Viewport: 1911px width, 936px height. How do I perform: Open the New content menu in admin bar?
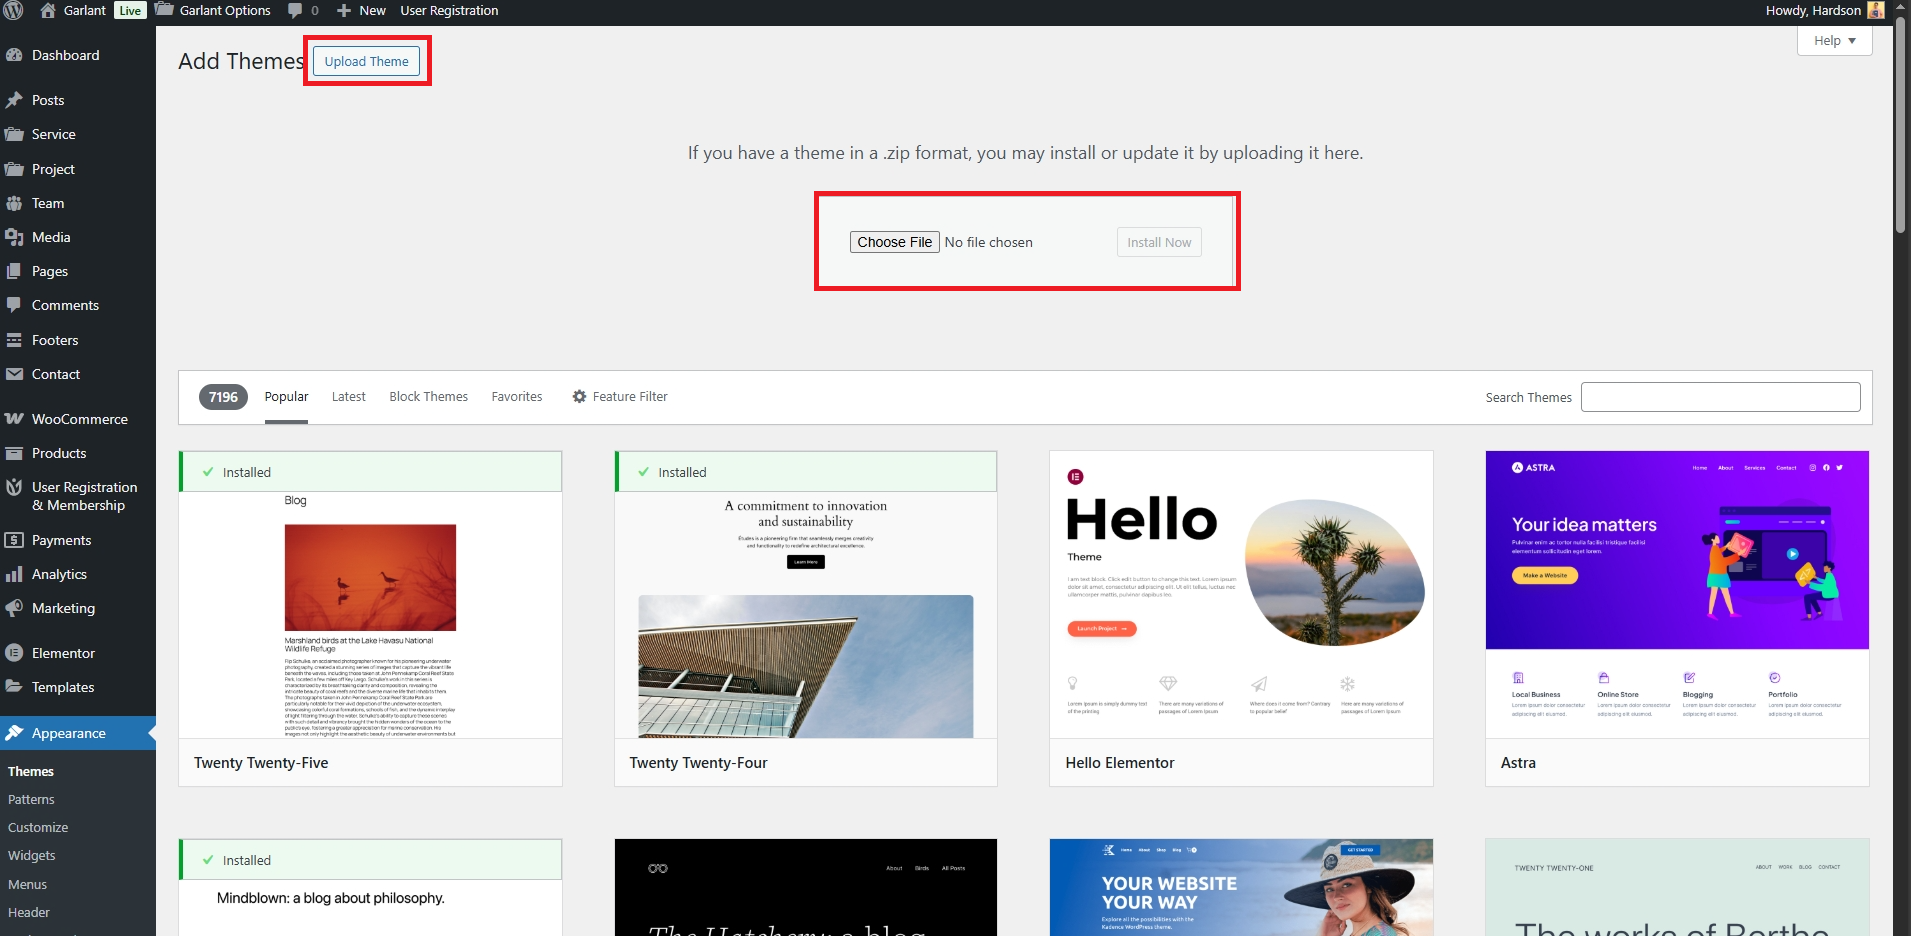point(361,11)
